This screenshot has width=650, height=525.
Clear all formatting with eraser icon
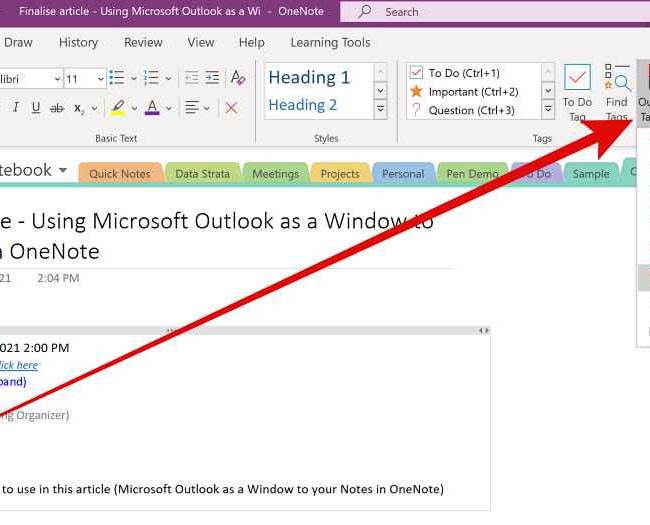[x=238, y=78]
